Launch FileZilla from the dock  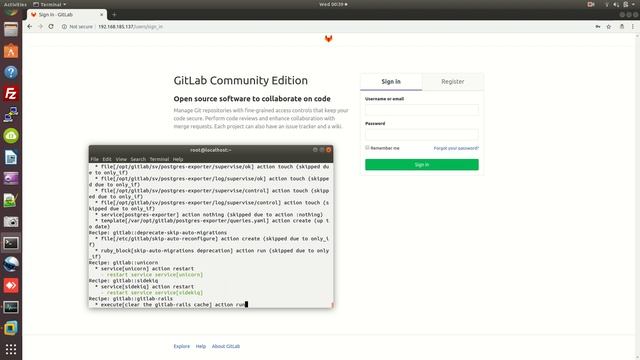click(x=11, y=93)
